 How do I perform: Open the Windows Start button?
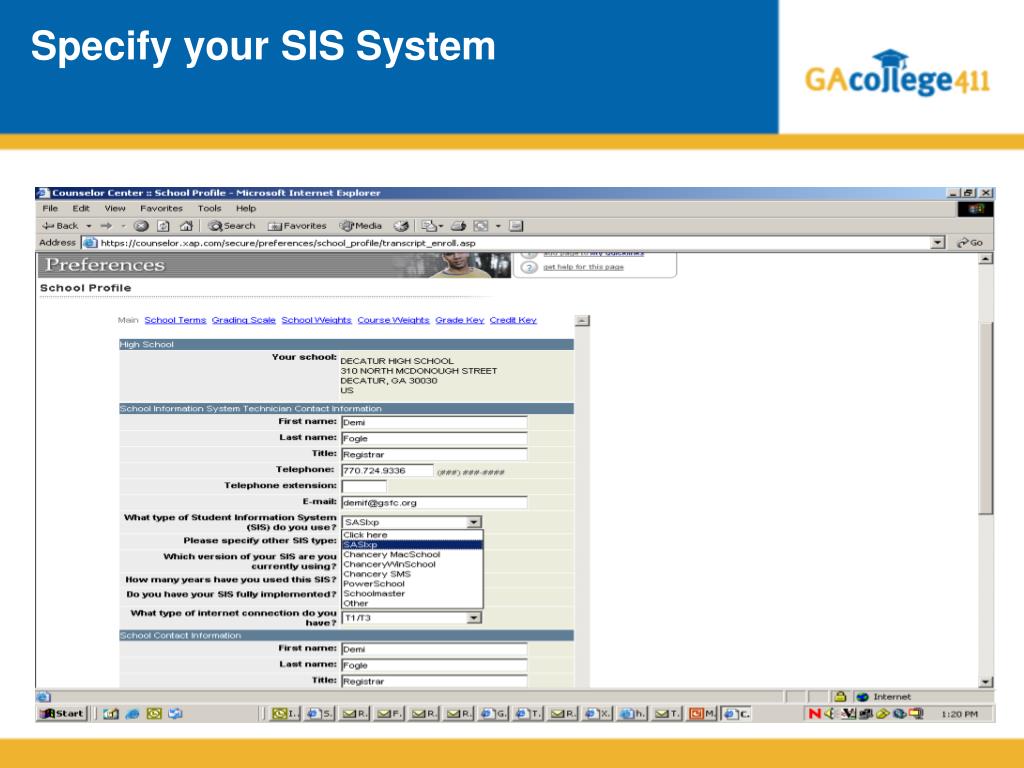(62, 714)
